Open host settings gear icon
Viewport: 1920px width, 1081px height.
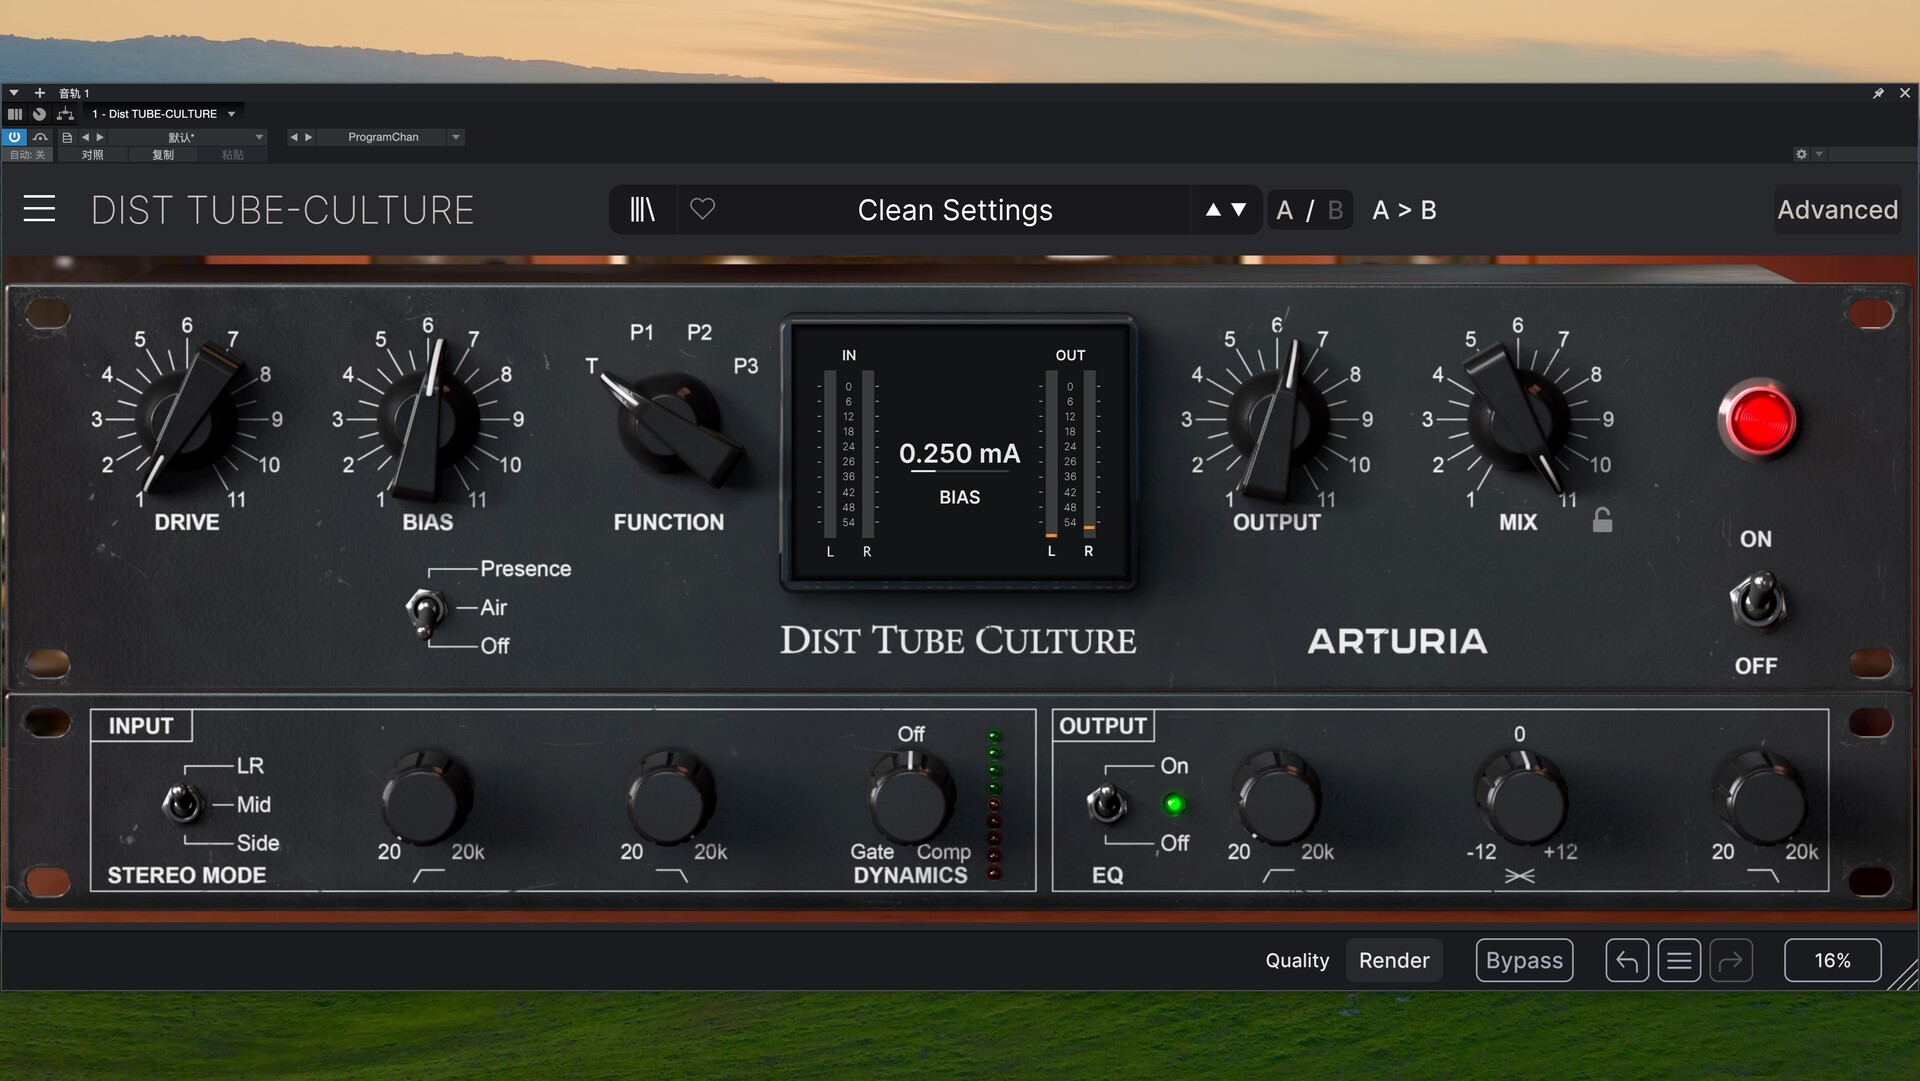(x=1801, y=154)
